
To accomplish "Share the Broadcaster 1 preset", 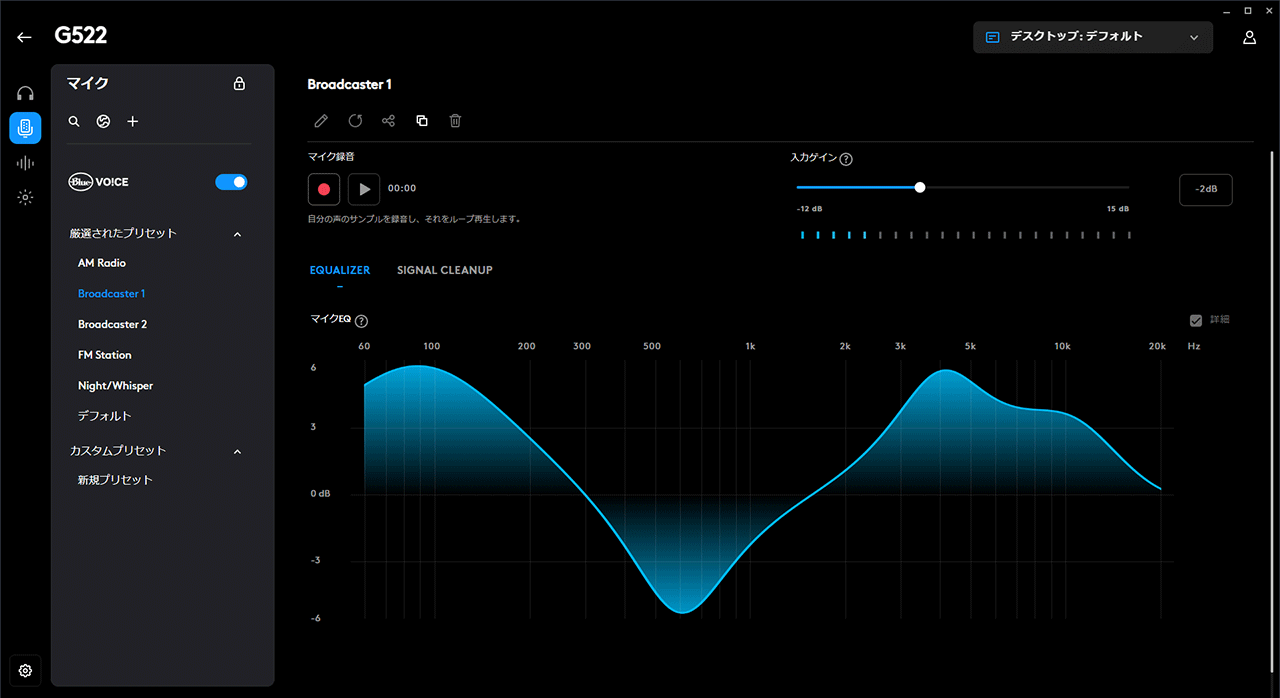I will [389, 121].
